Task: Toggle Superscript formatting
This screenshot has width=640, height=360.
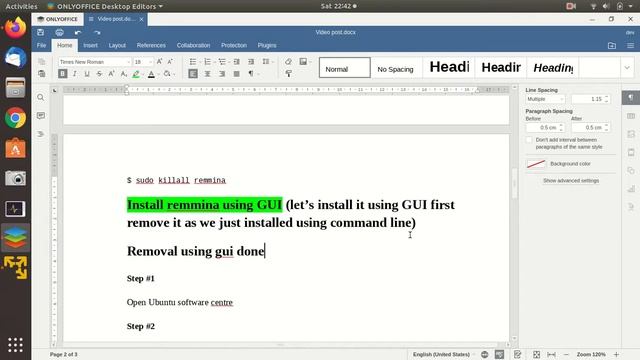Action: coord(111,74)
